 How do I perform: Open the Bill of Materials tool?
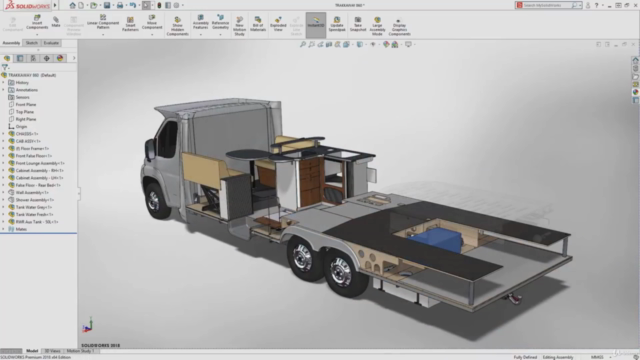[x=258, y=24]
